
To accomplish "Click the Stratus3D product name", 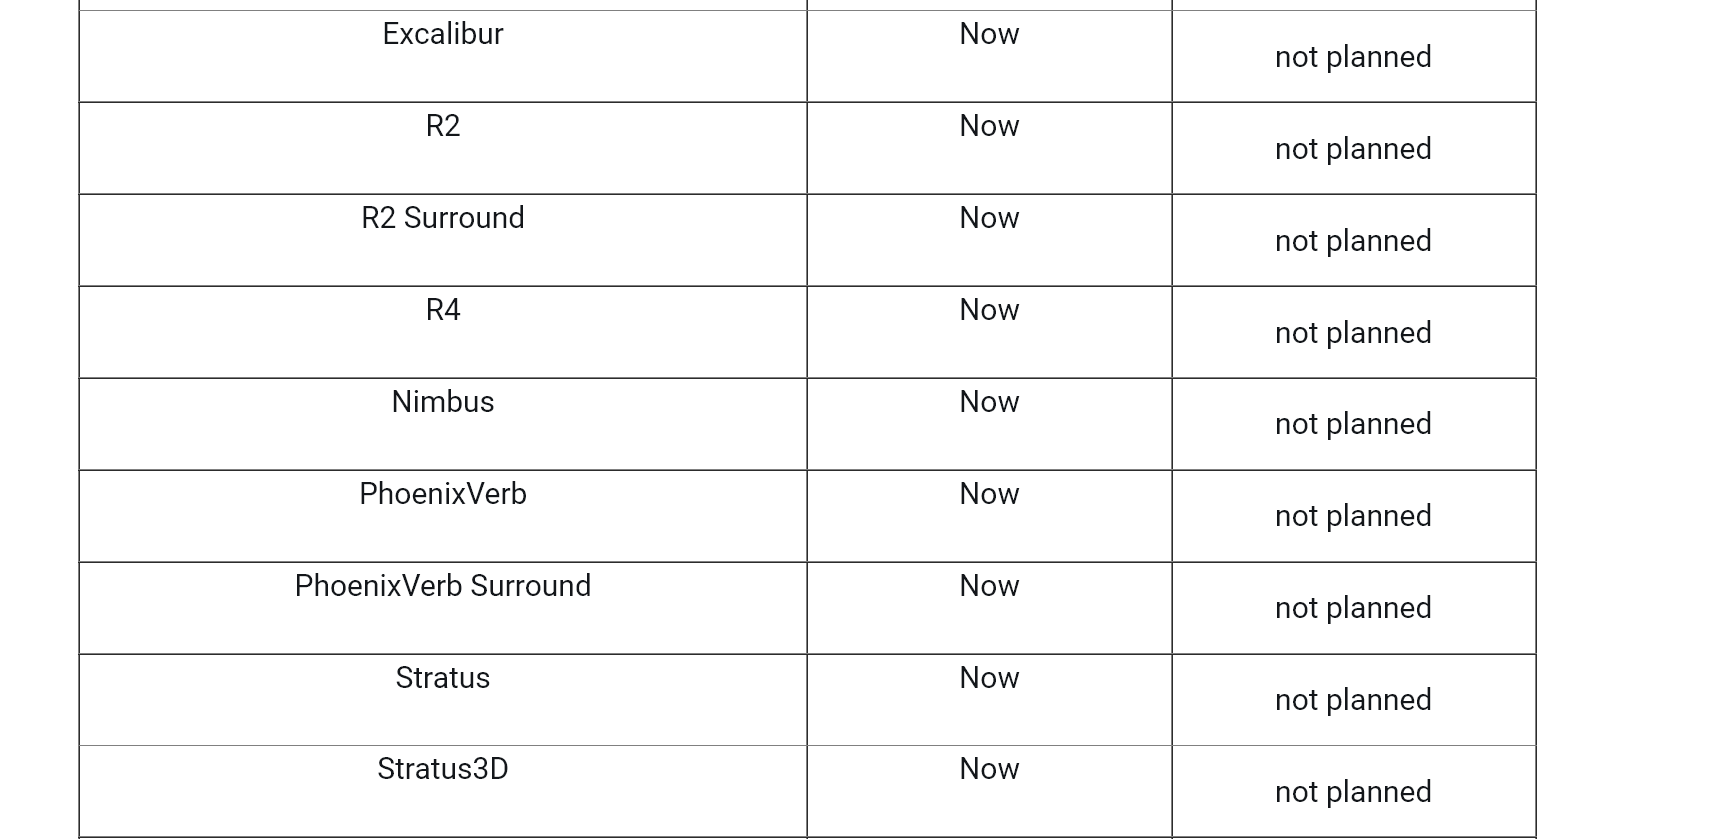I will point(442,769).
